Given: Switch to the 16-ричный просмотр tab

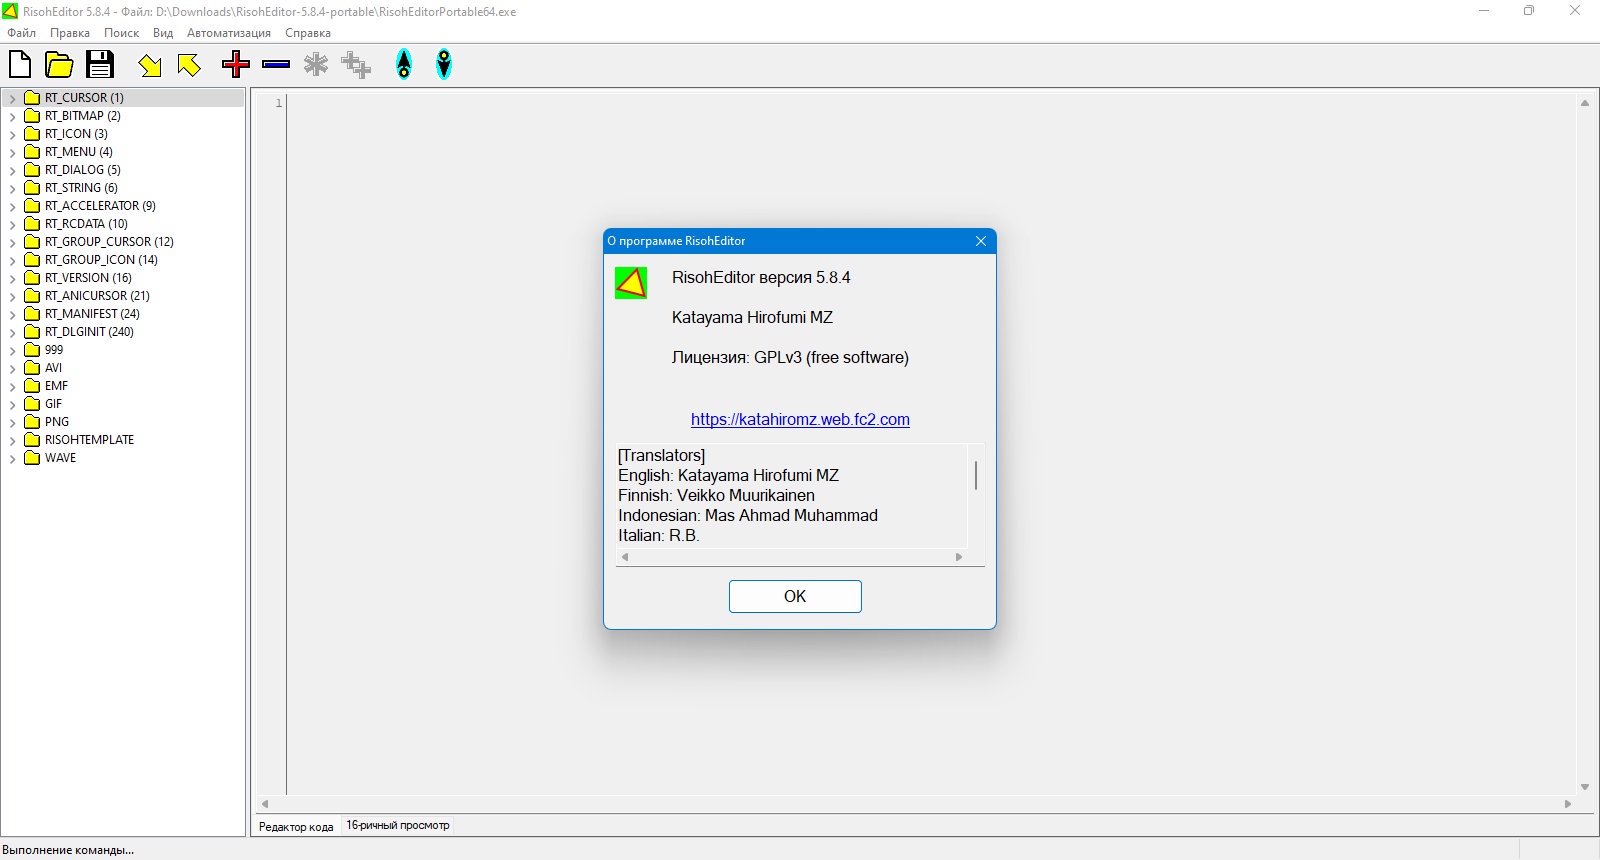Looking at the screenshot, I should coord(398,825).
